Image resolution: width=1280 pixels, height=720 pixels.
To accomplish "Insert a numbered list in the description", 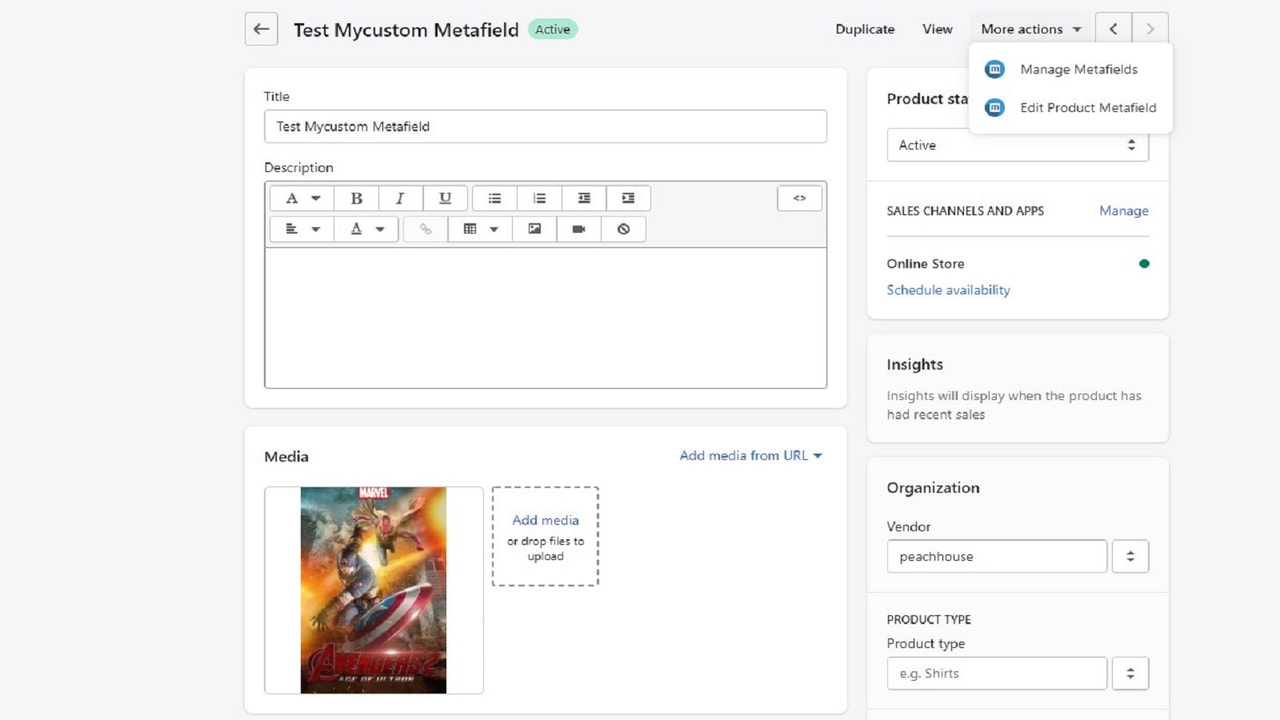I will point(539,198).
